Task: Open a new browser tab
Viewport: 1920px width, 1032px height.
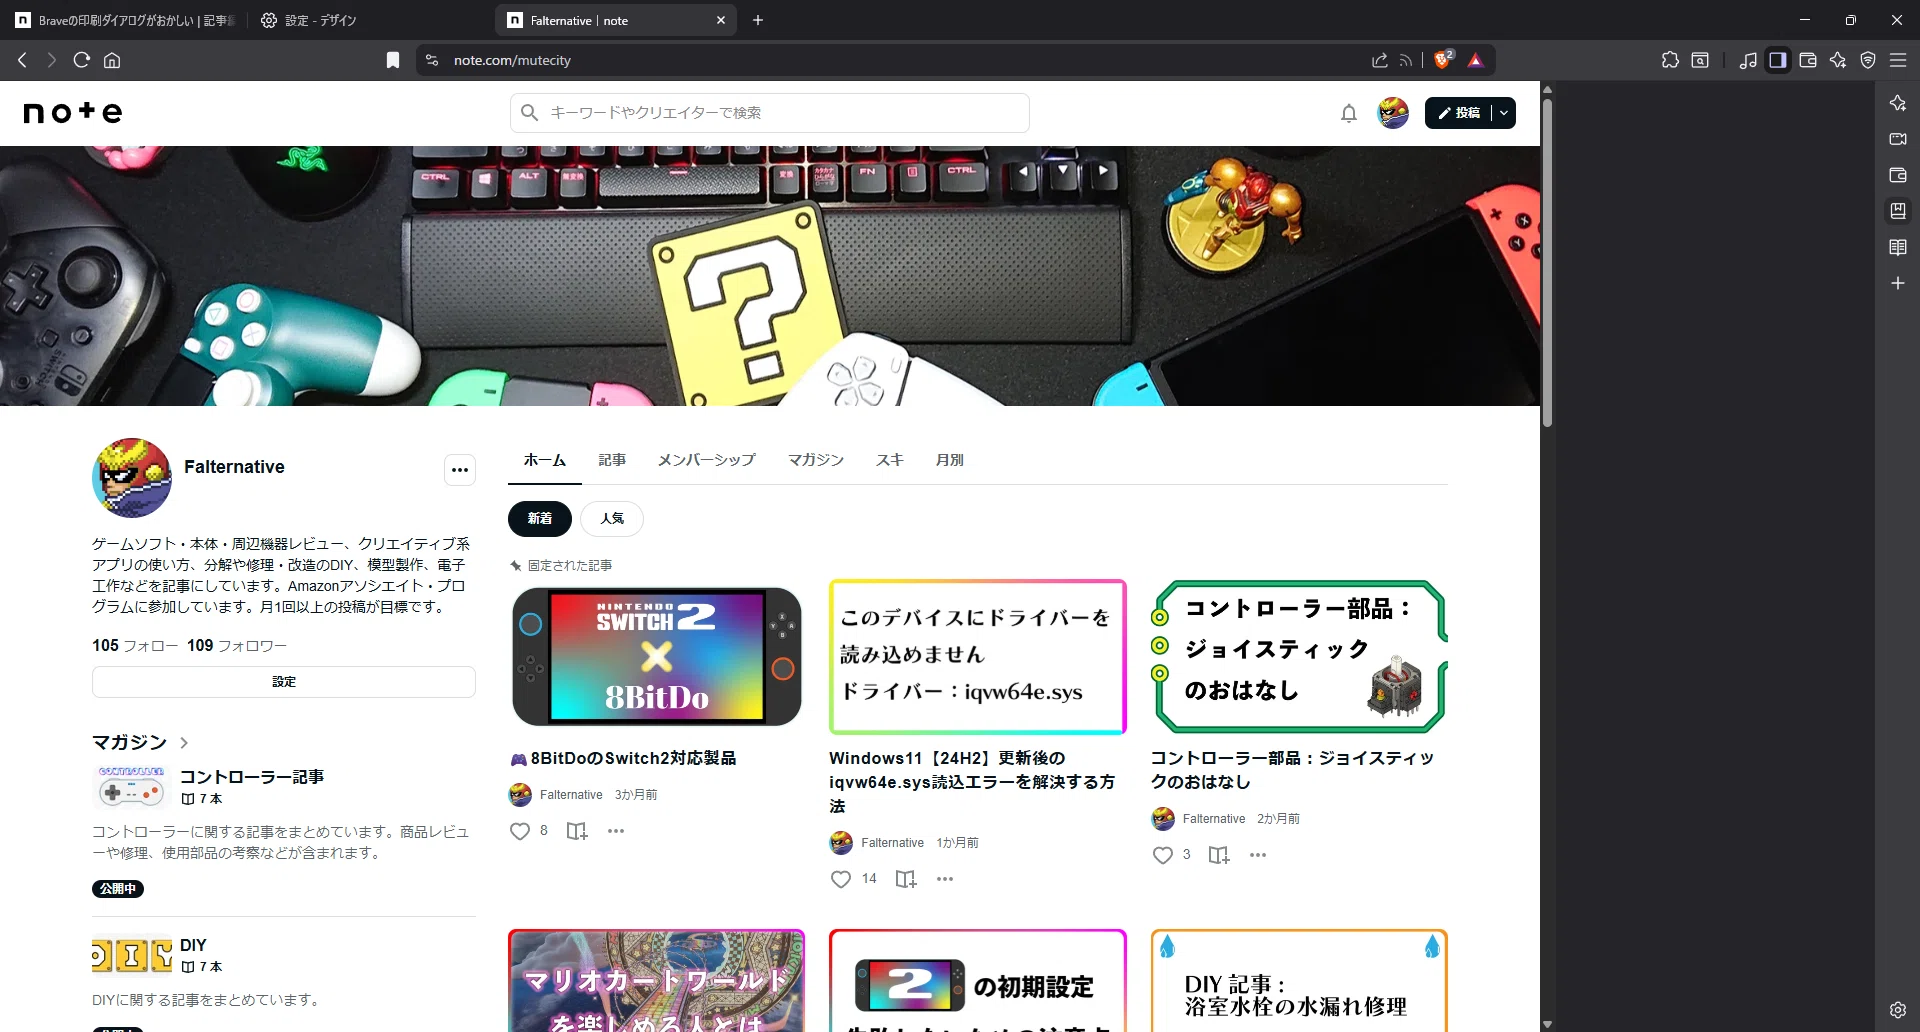Action: tap(758, 20)
